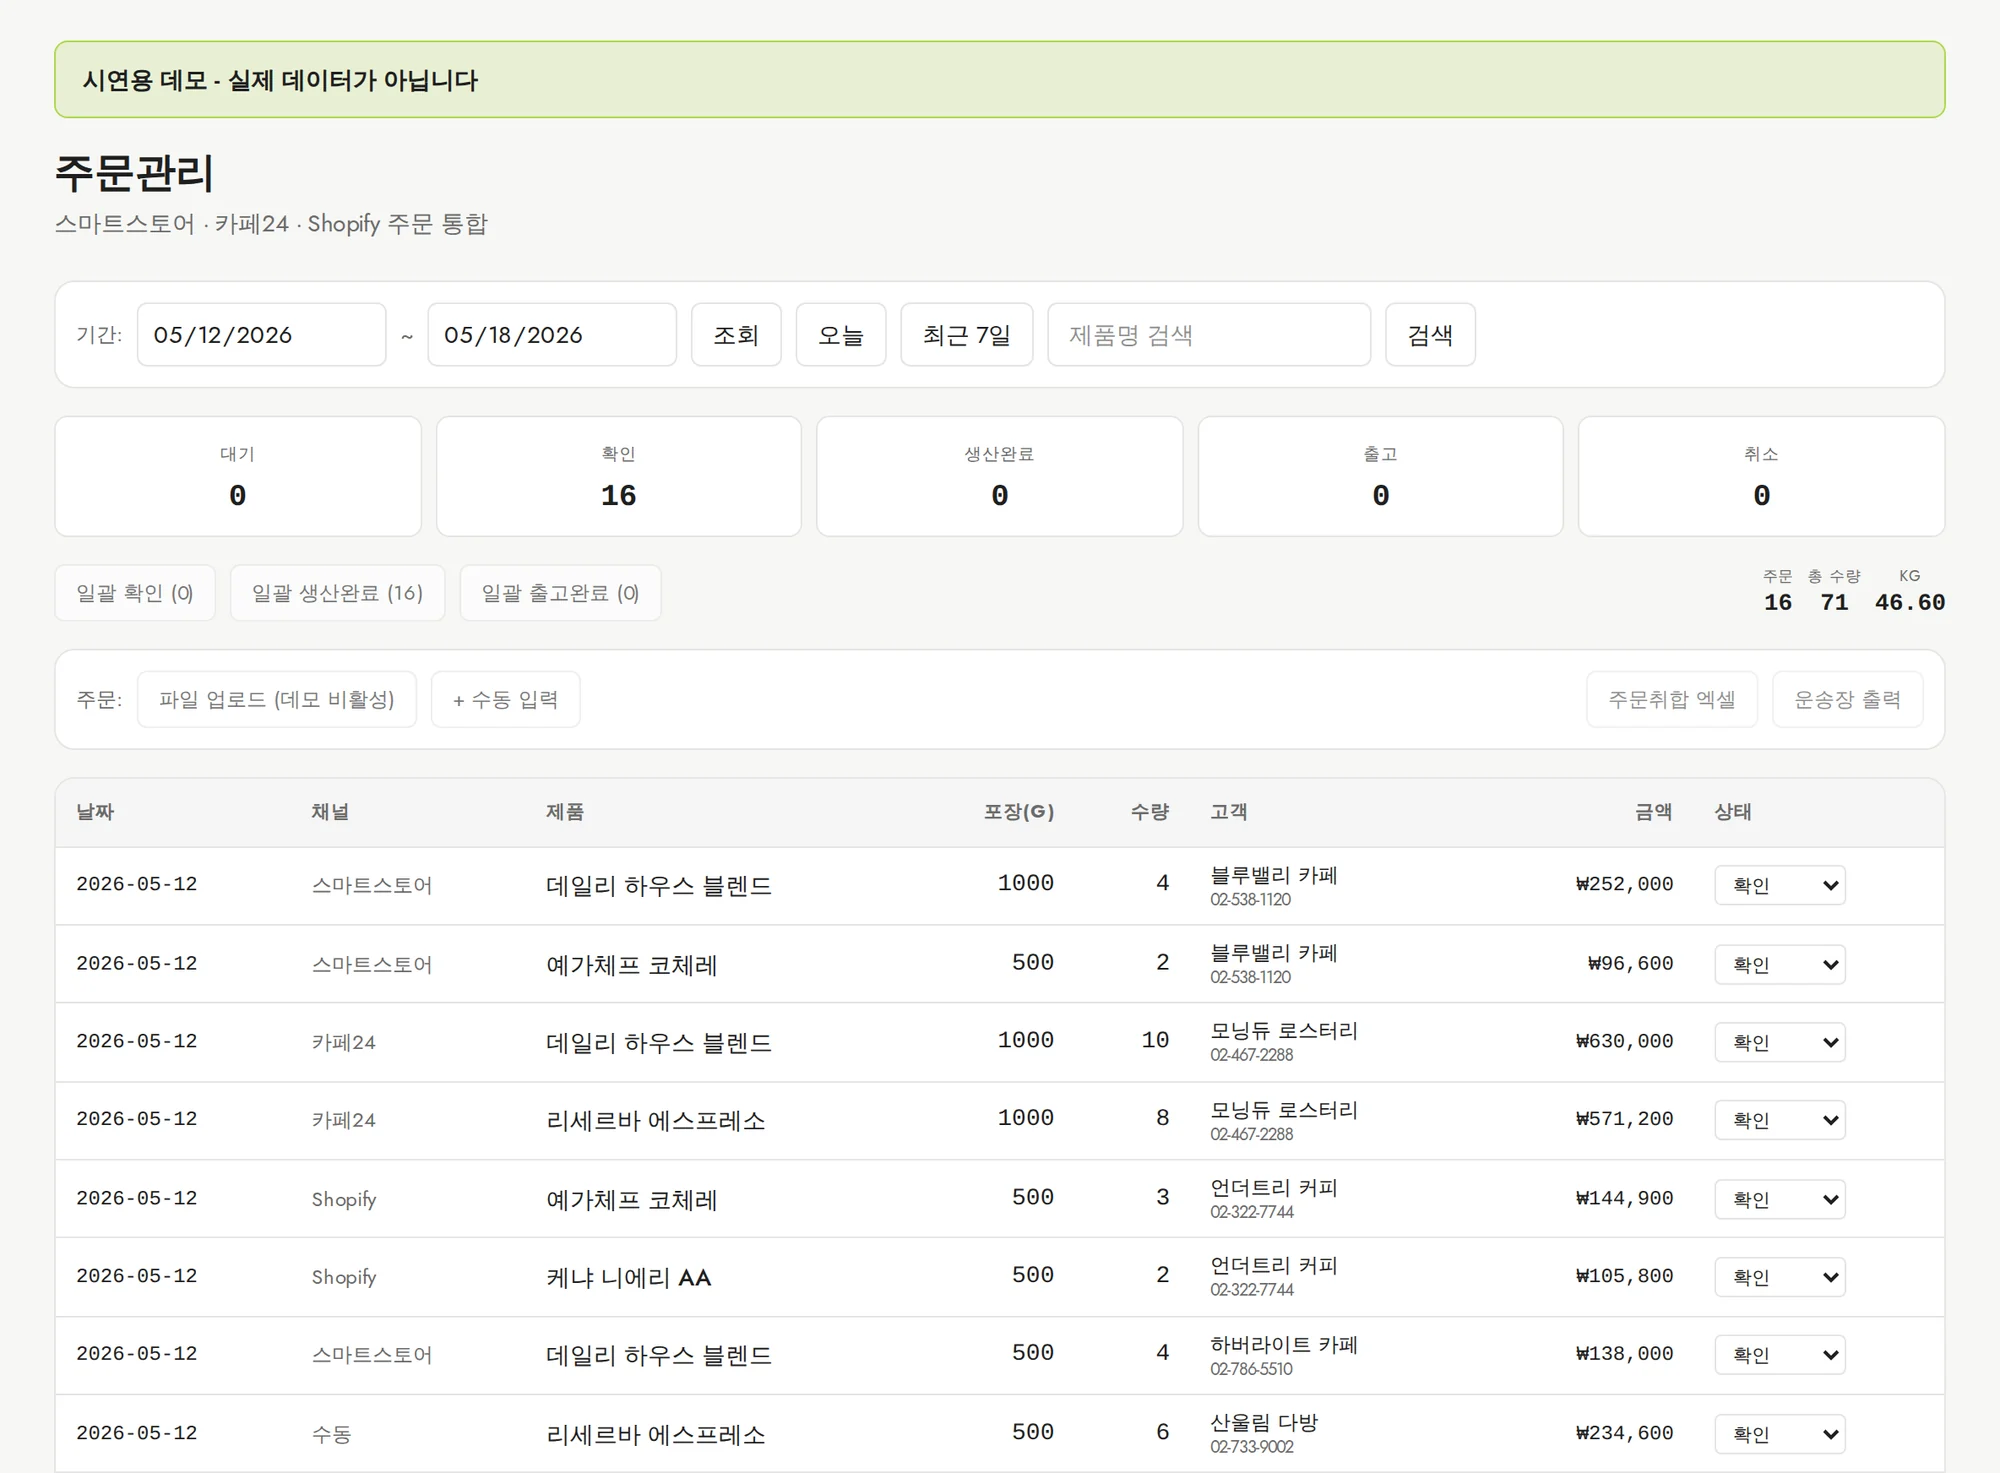The image size is (2000, 1473).
Task: Click the KG total 46.60
Action: click(1910, 602)
